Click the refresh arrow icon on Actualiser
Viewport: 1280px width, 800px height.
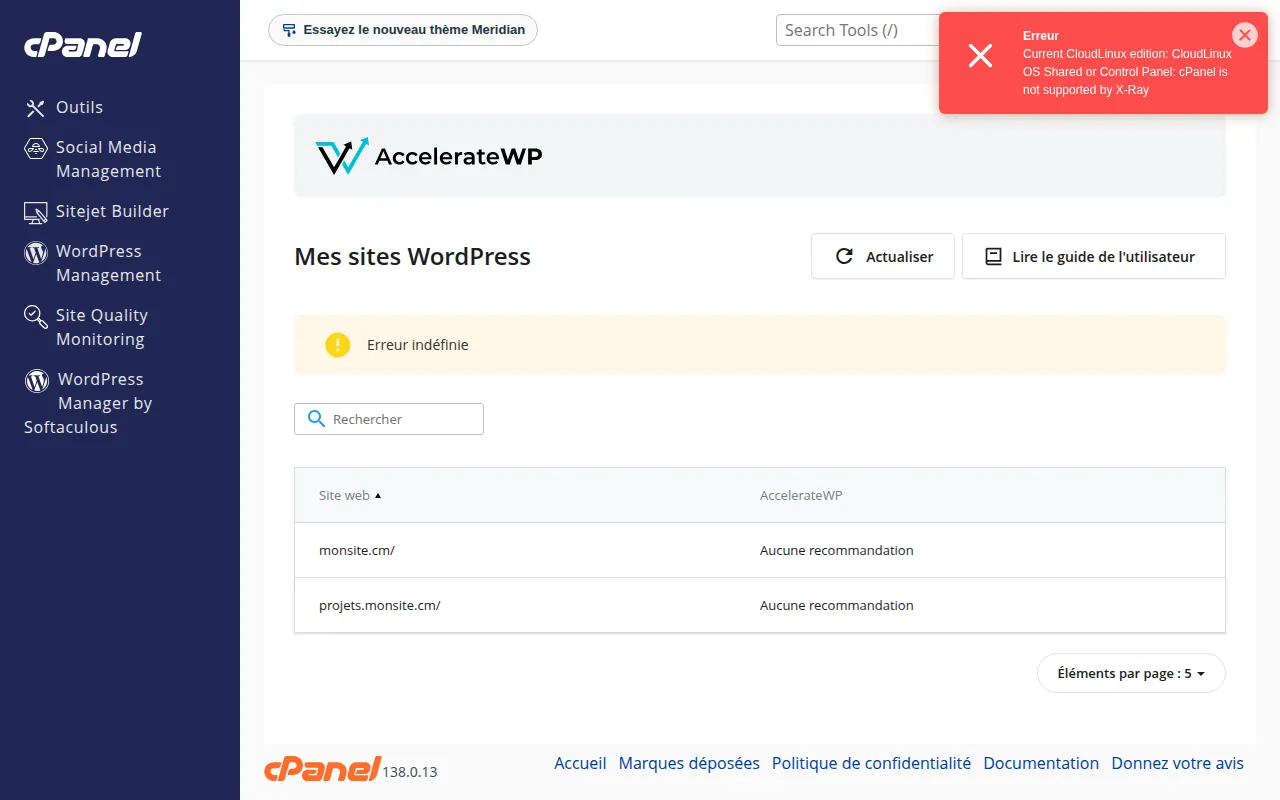click(x=845, y=257)
